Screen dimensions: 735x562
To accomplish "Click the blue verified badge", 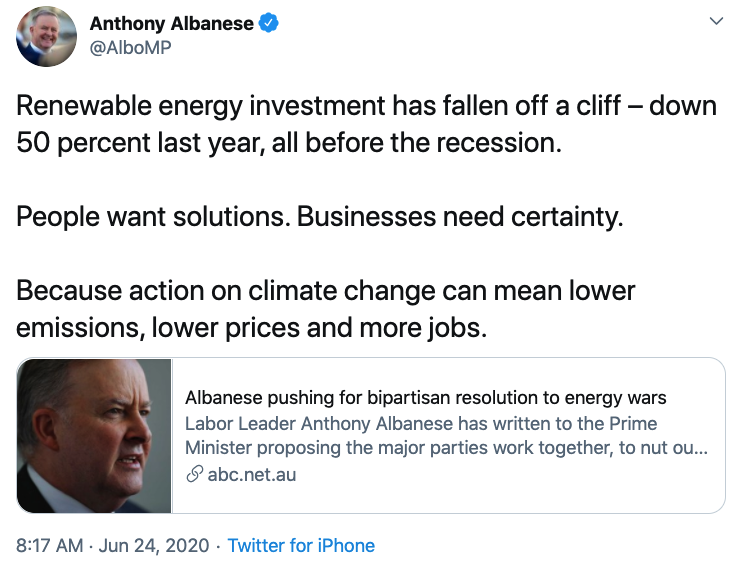I will click(269, 23).
